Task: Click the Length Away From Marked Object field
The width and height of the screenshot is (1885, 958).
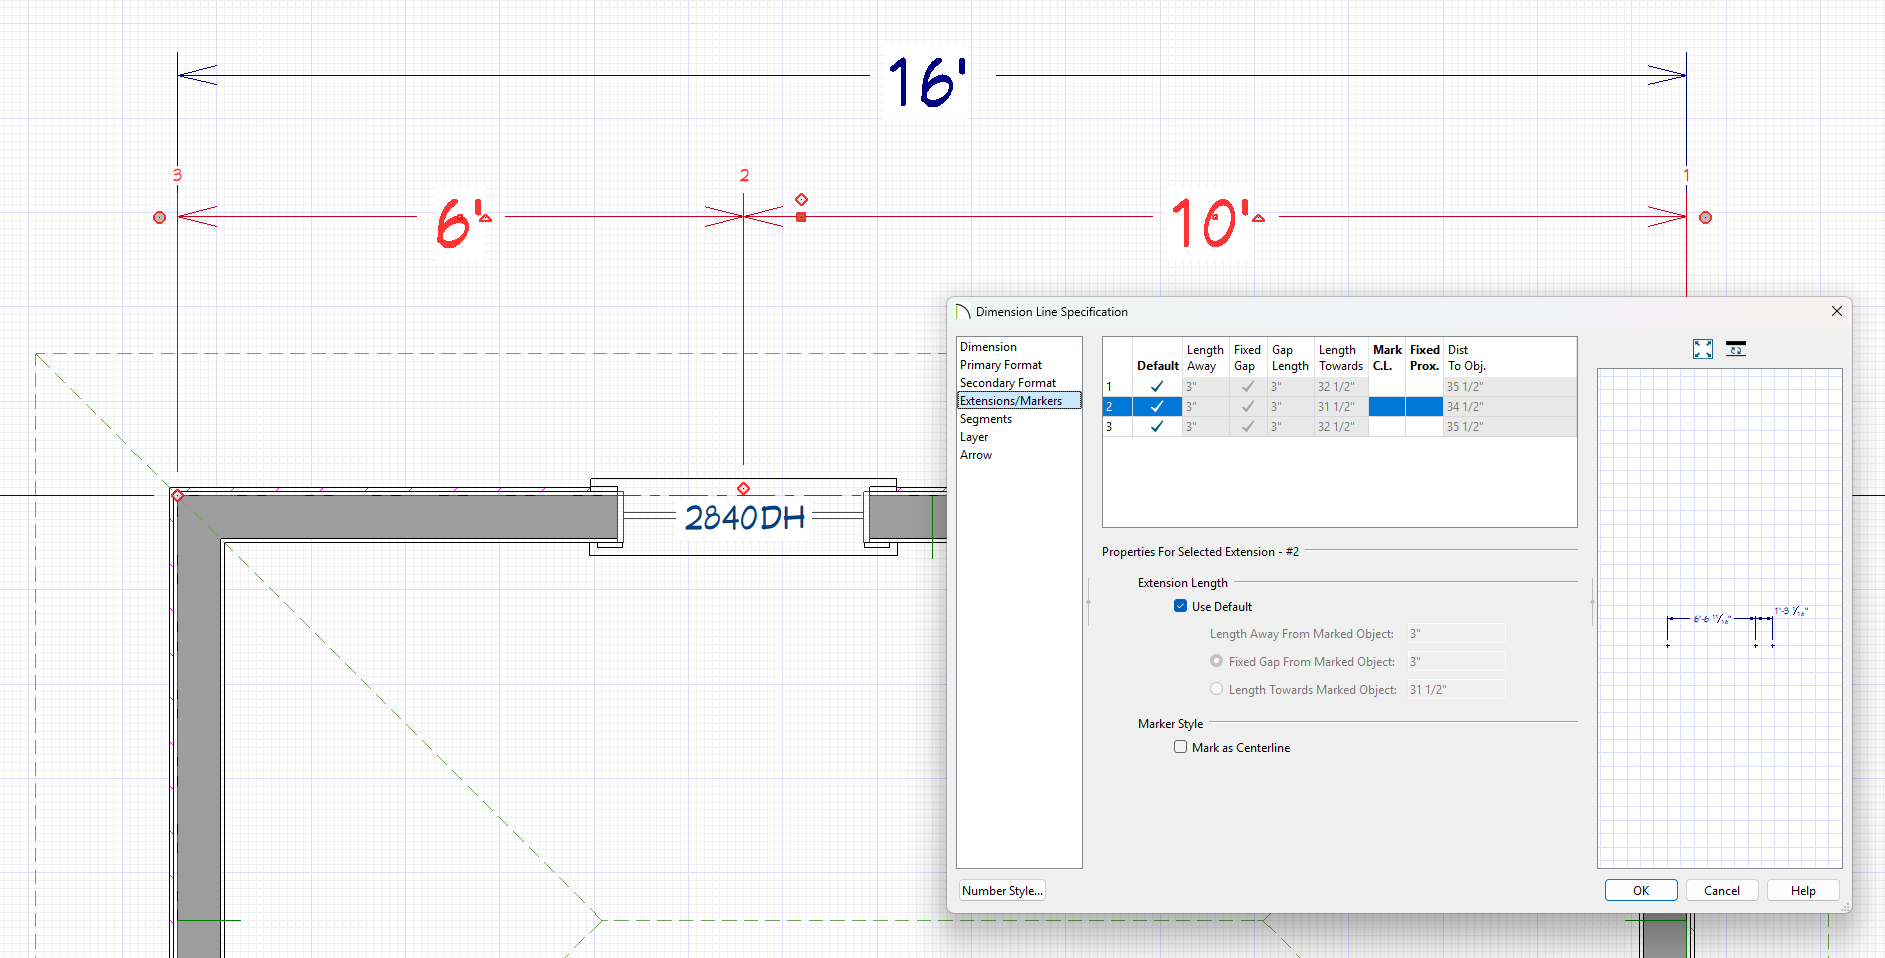Action: click(x=1456, y=634)
